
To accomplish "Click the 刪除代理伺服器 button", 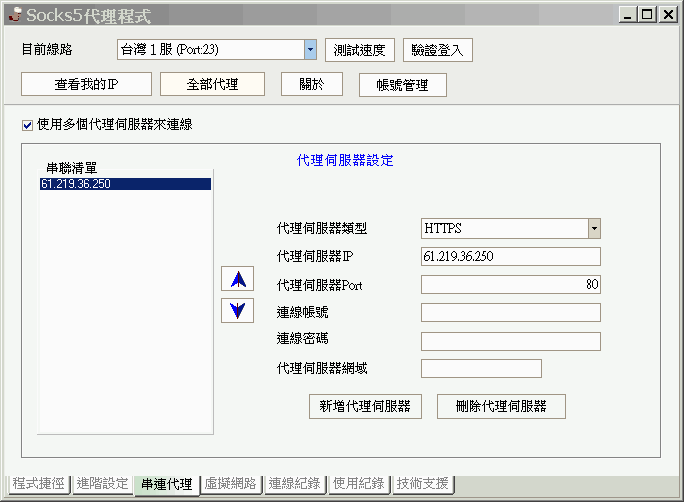I will tap(501, 406).
